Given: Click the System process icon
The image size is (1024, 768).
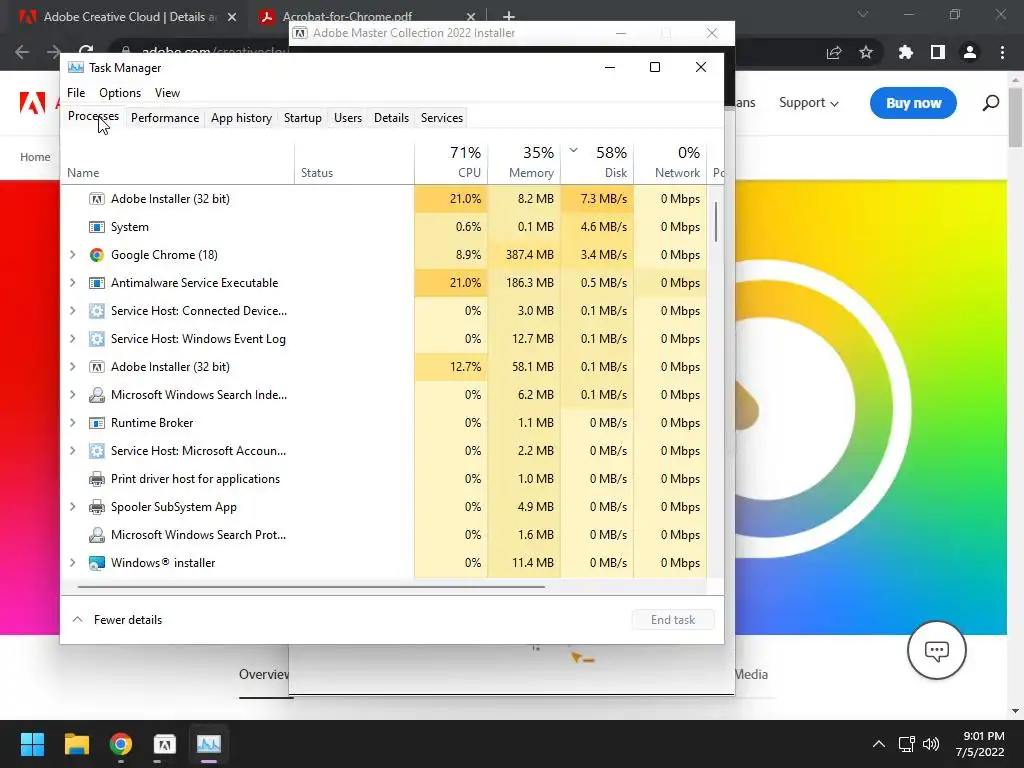Looking at the screenshot, I should (97, 227).
